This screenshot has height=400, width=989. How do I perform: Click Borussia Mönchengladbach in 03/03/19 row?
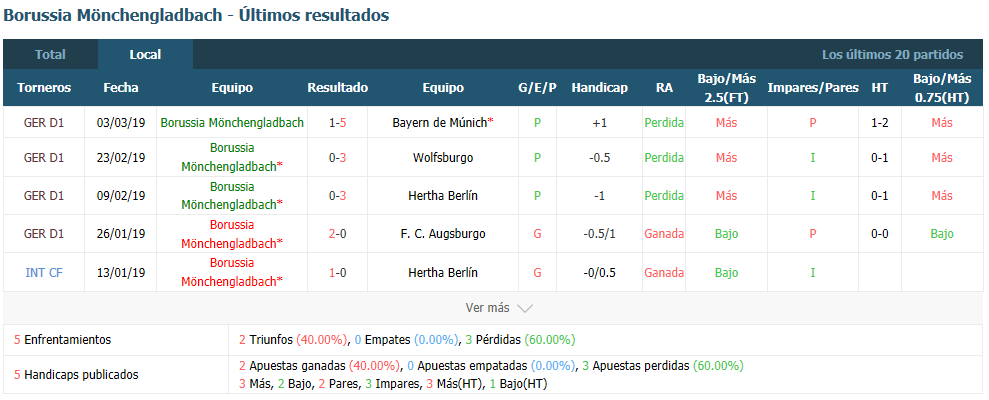232,123
